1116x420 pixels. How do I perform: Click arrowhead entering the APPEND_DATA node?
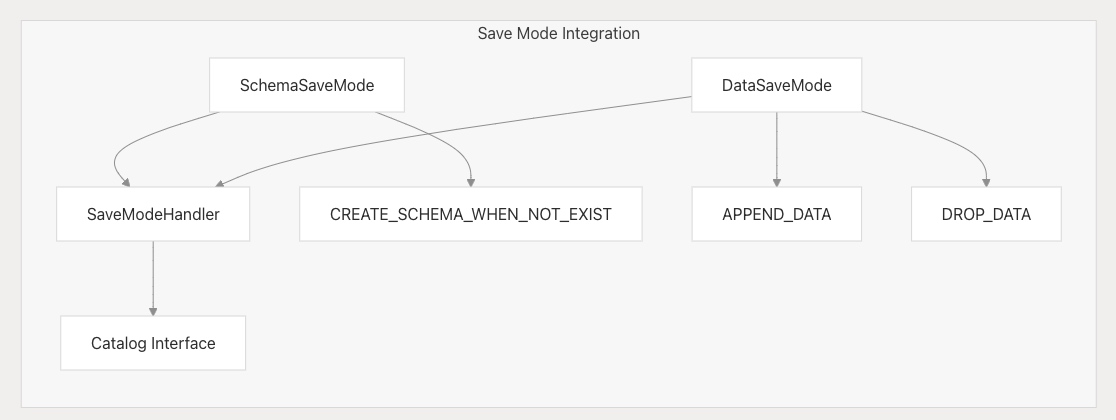coord(777,182)
